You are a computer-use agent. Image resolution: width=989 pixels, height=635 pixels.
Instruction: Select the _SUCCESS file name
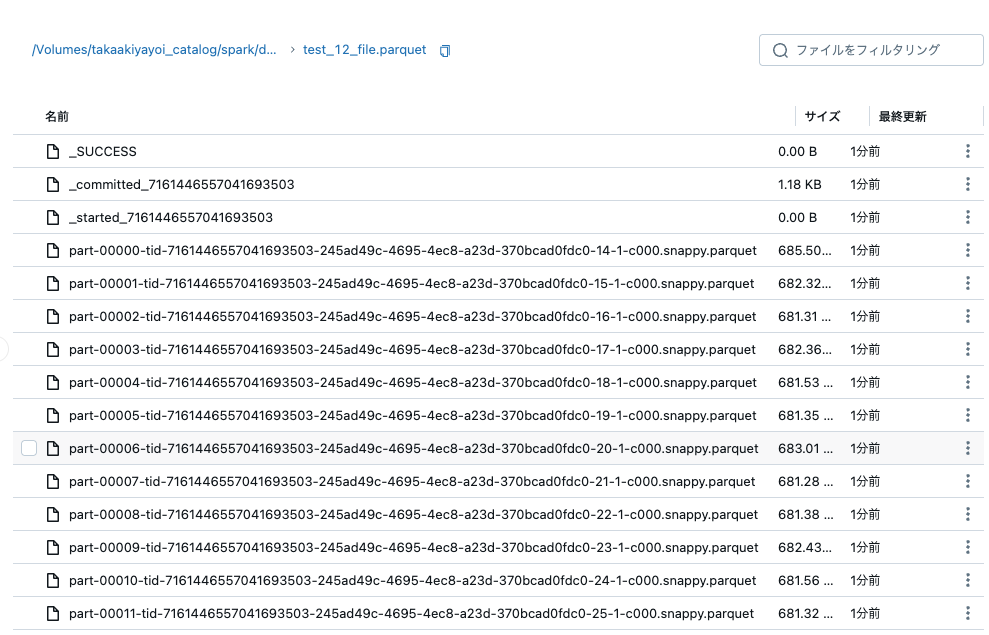click(x=103, y=151)
